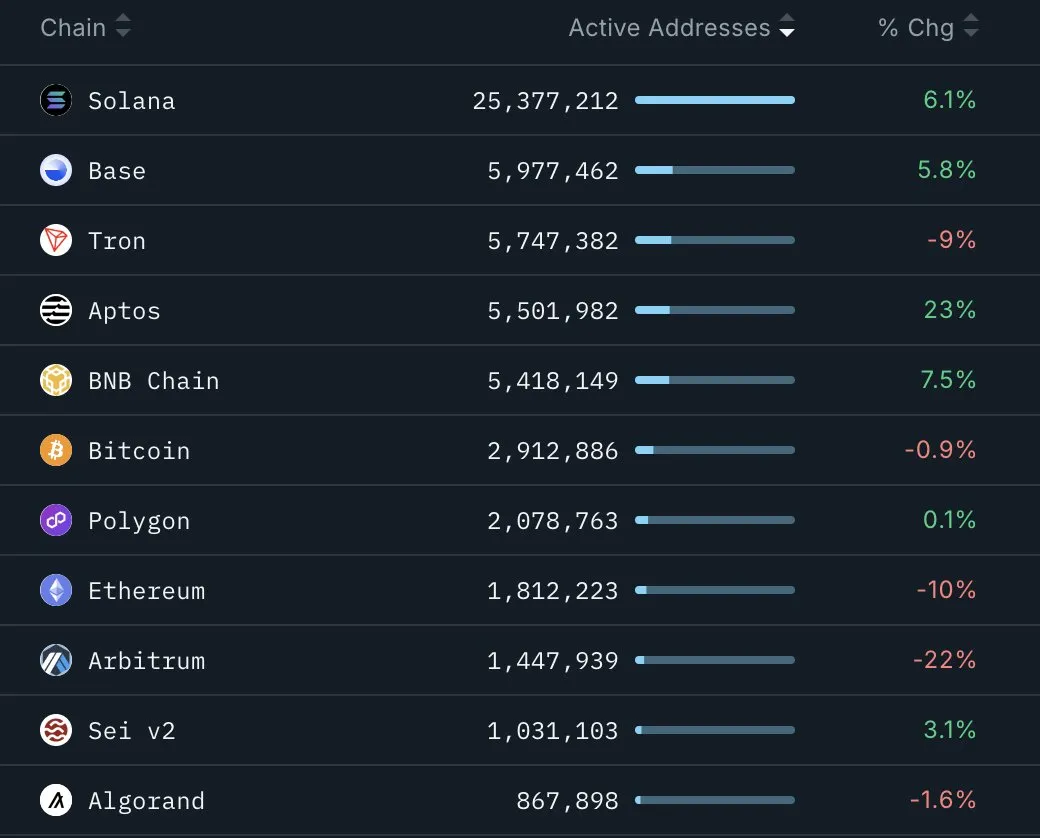Select value 867,898 for Algorand
The width and height of the screenshot is (1040, 838).
pyautogui.click(x=567, y=801)
